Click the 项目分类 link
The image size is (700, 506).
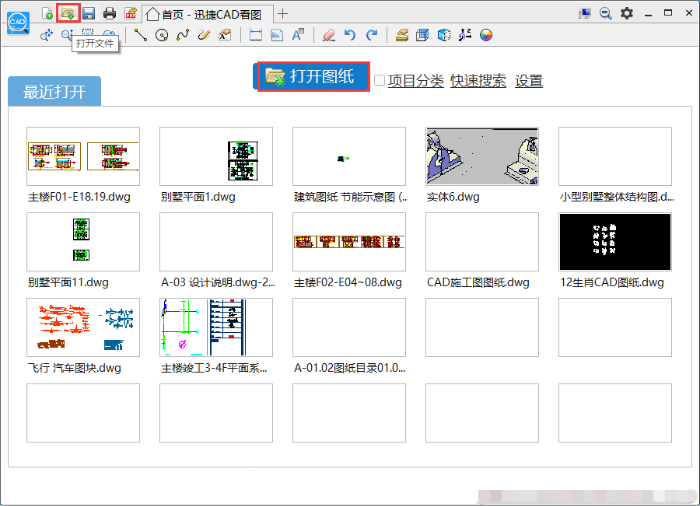coord(416,81)
